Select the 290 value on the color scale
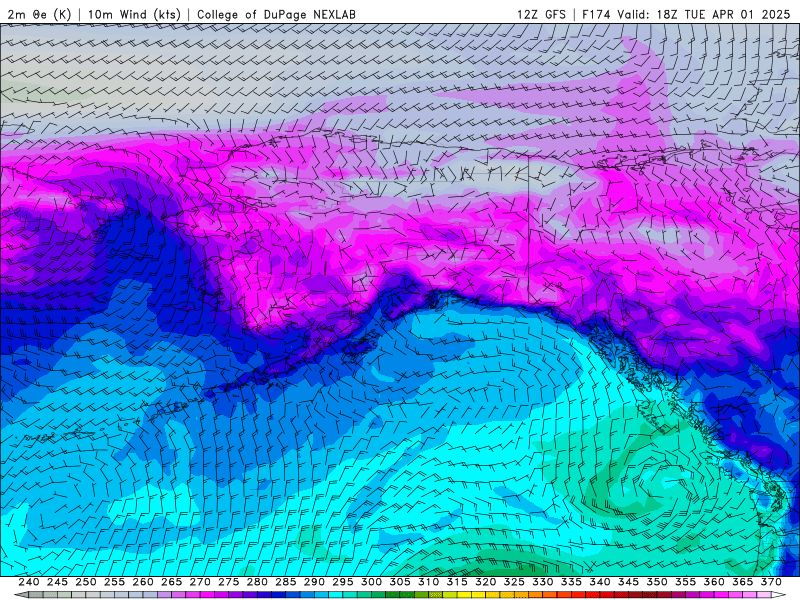Image resolution: width=800 pixels, height=600 pixels. click(314, 582)
